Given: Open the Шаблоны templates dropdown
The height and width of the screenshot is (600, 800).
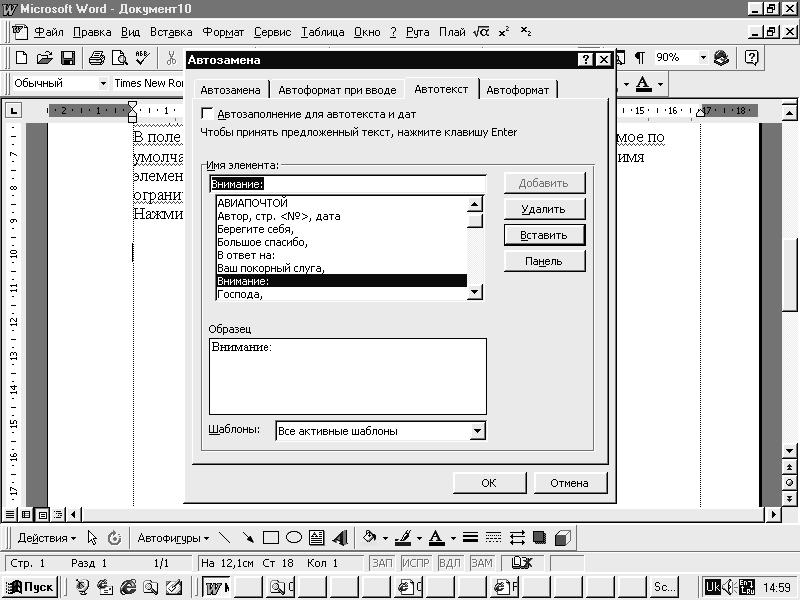Looking at the screenshot, I should pyautogui.click(x=477, y=431).
